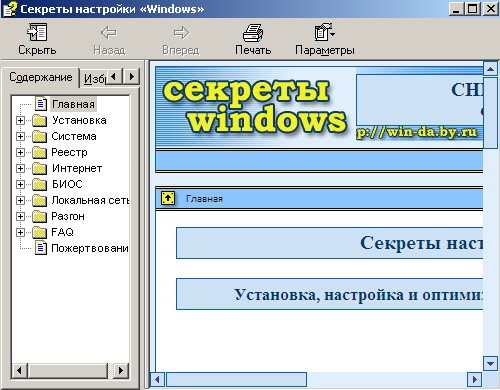The height and width of the screenshot is (390, 500).
Task: Expand the Установка tree node
Action: click(20, 120)
